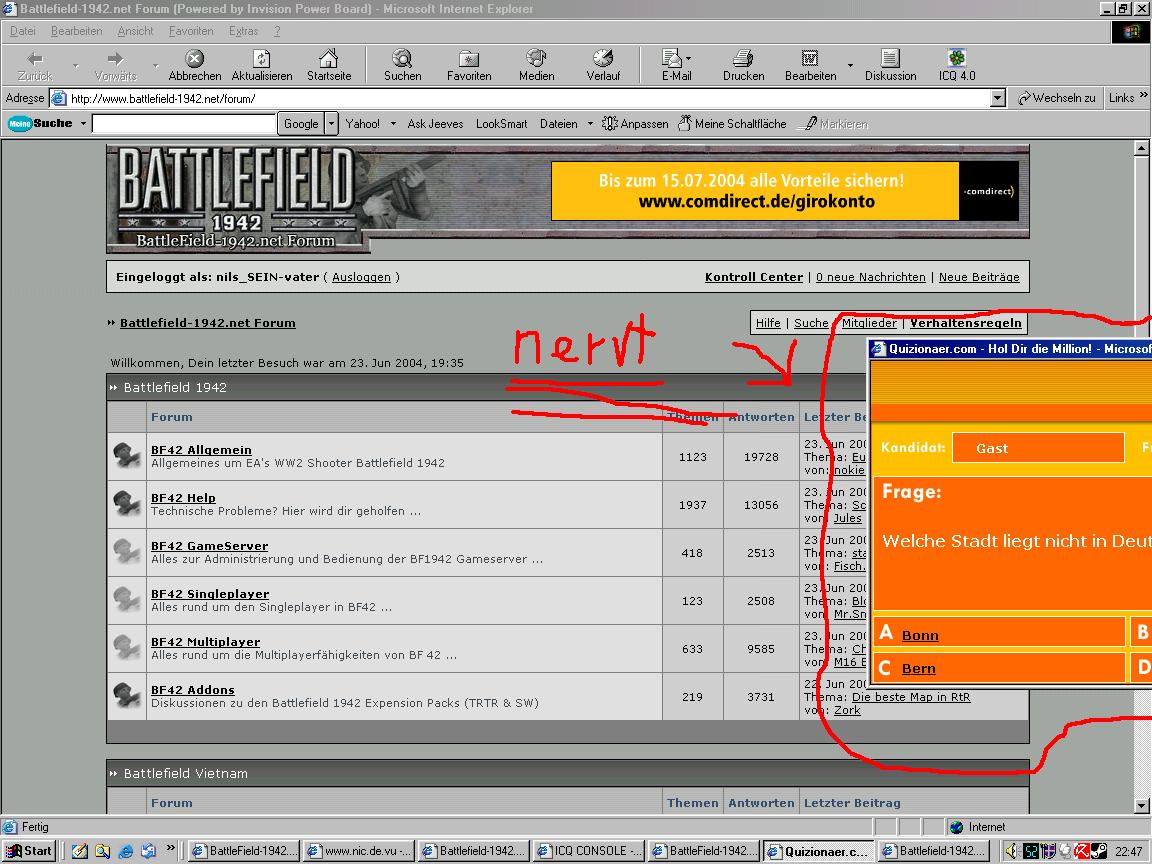Click the Bearbeiten Word edit icon

point(810,59)
